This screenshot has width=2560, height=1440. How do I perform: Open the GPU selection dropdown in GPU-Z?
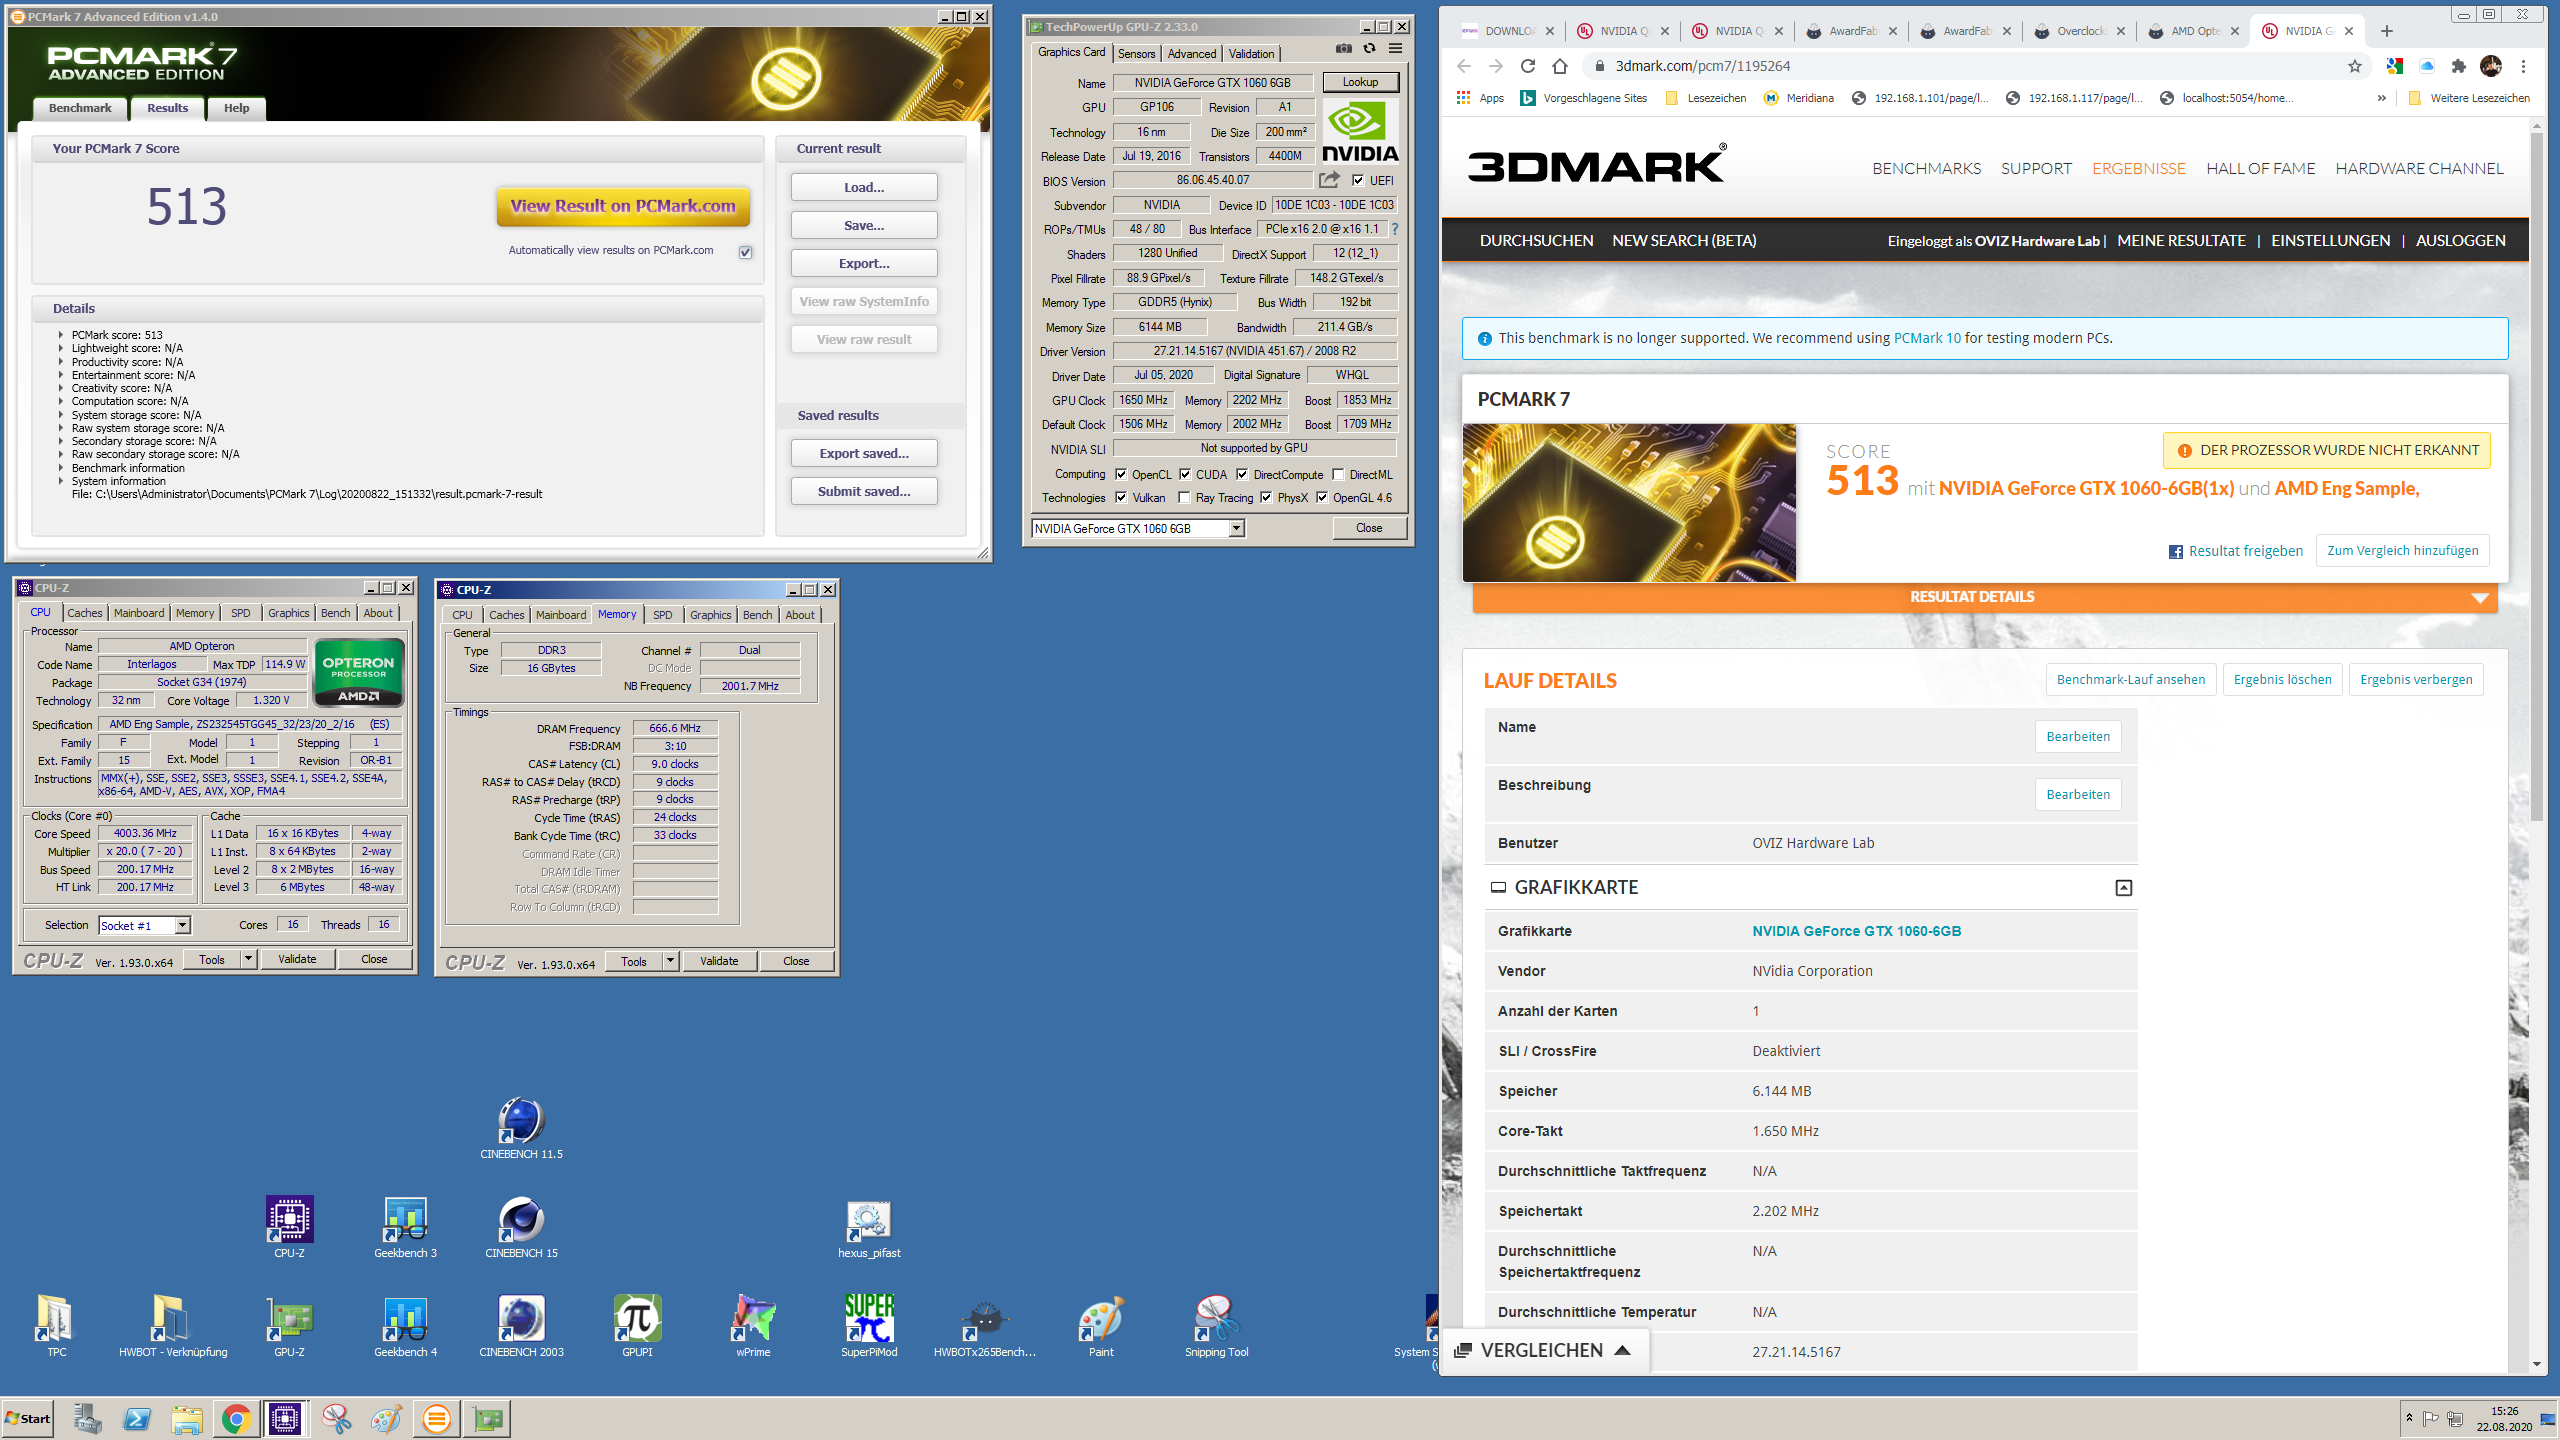1236,528
